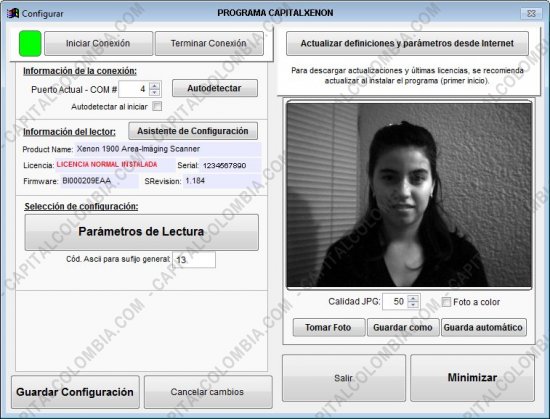The image size is (550, 419).
Task: Click the Serial number 1234567890 field
Action: click(230, 165)
